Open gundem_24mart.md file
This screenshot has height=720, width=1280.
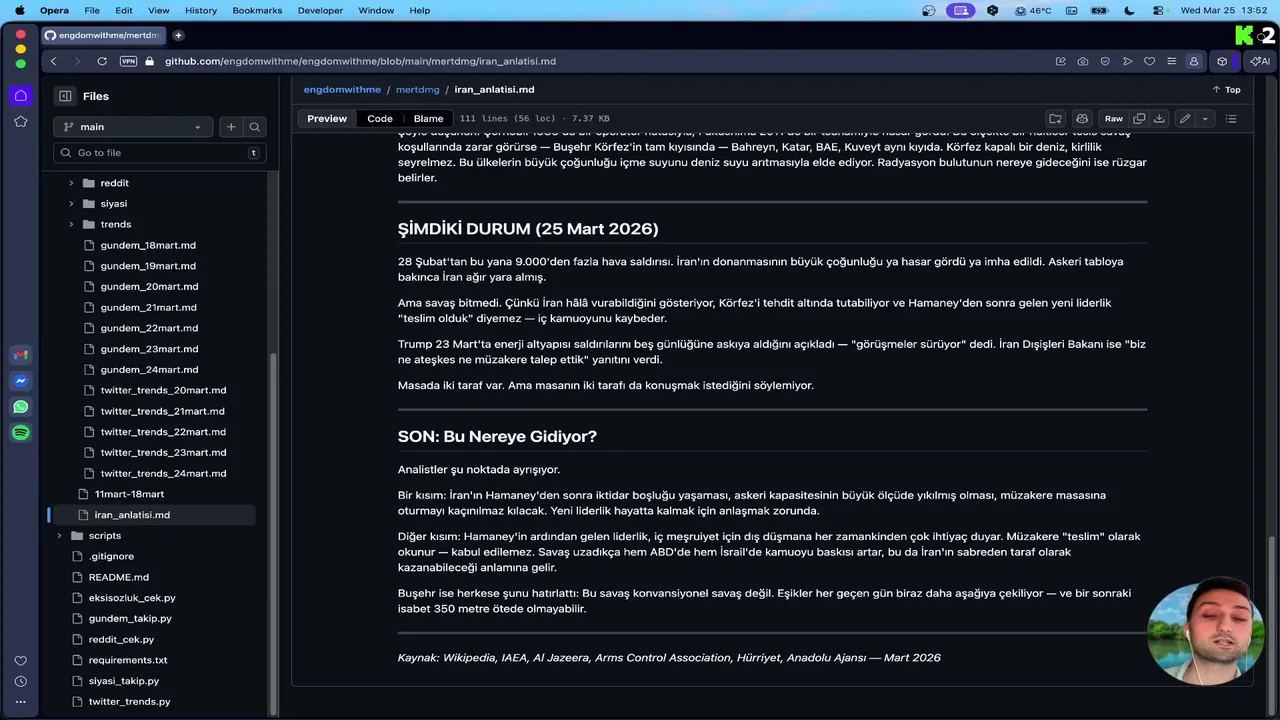tap(148, 370)
